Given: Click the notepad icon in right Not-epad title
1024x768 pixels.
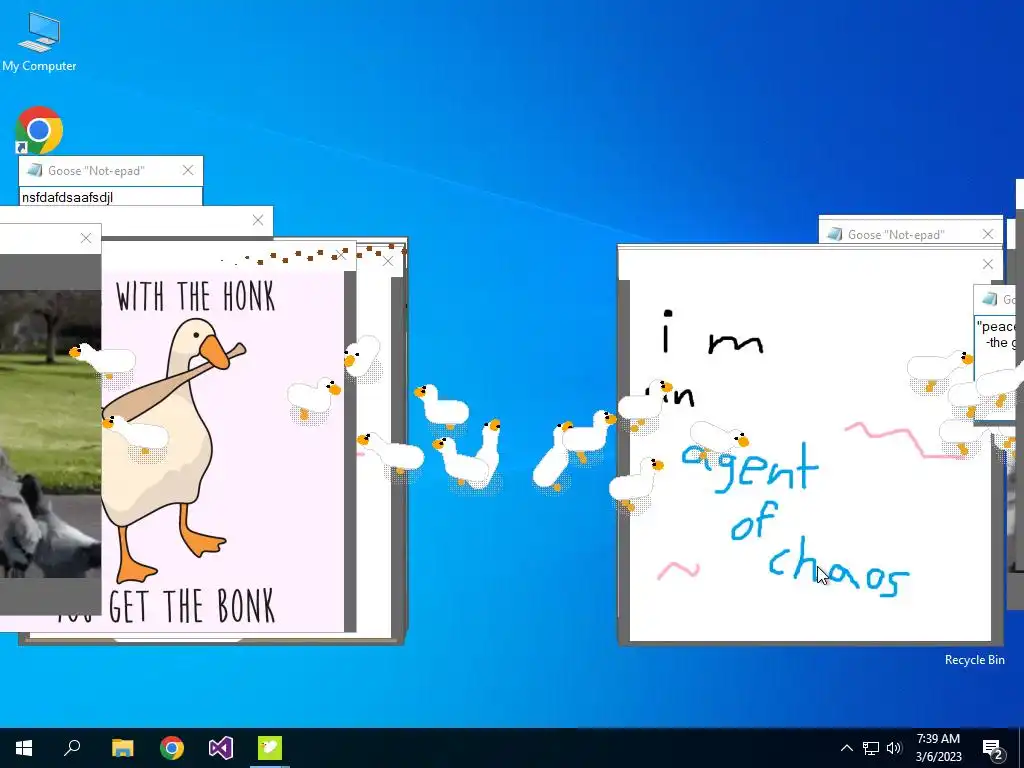Looking at the screenshot, I should pyautogui.click(x=834, y=234).
